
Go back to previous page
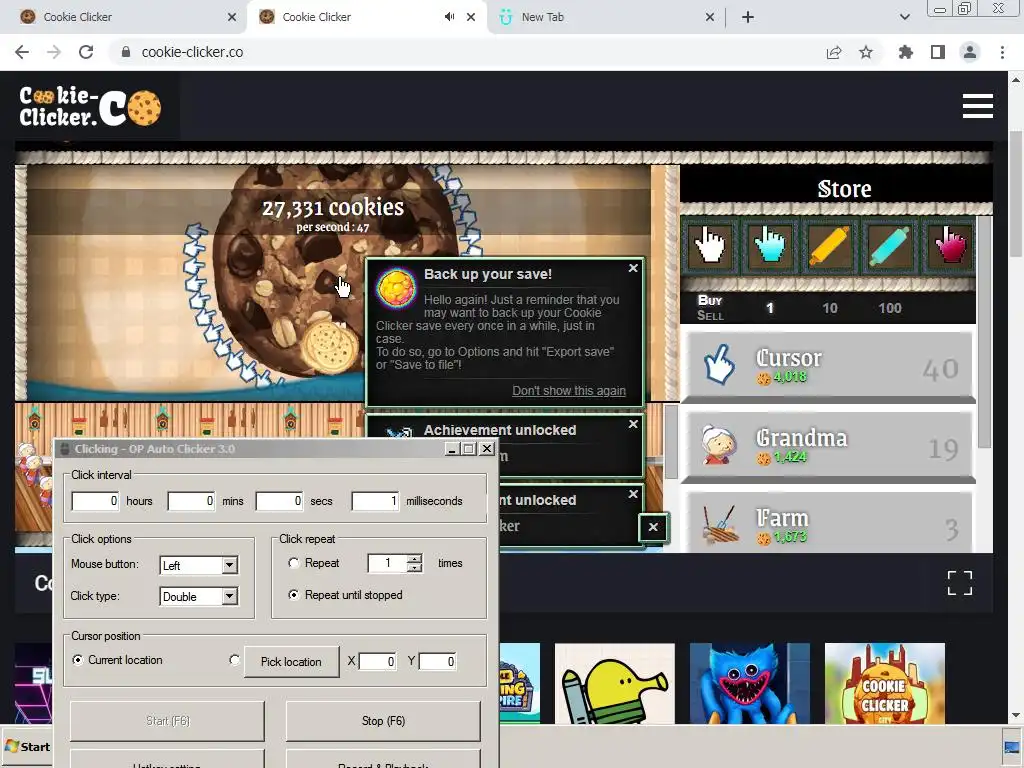pos(22,52)
